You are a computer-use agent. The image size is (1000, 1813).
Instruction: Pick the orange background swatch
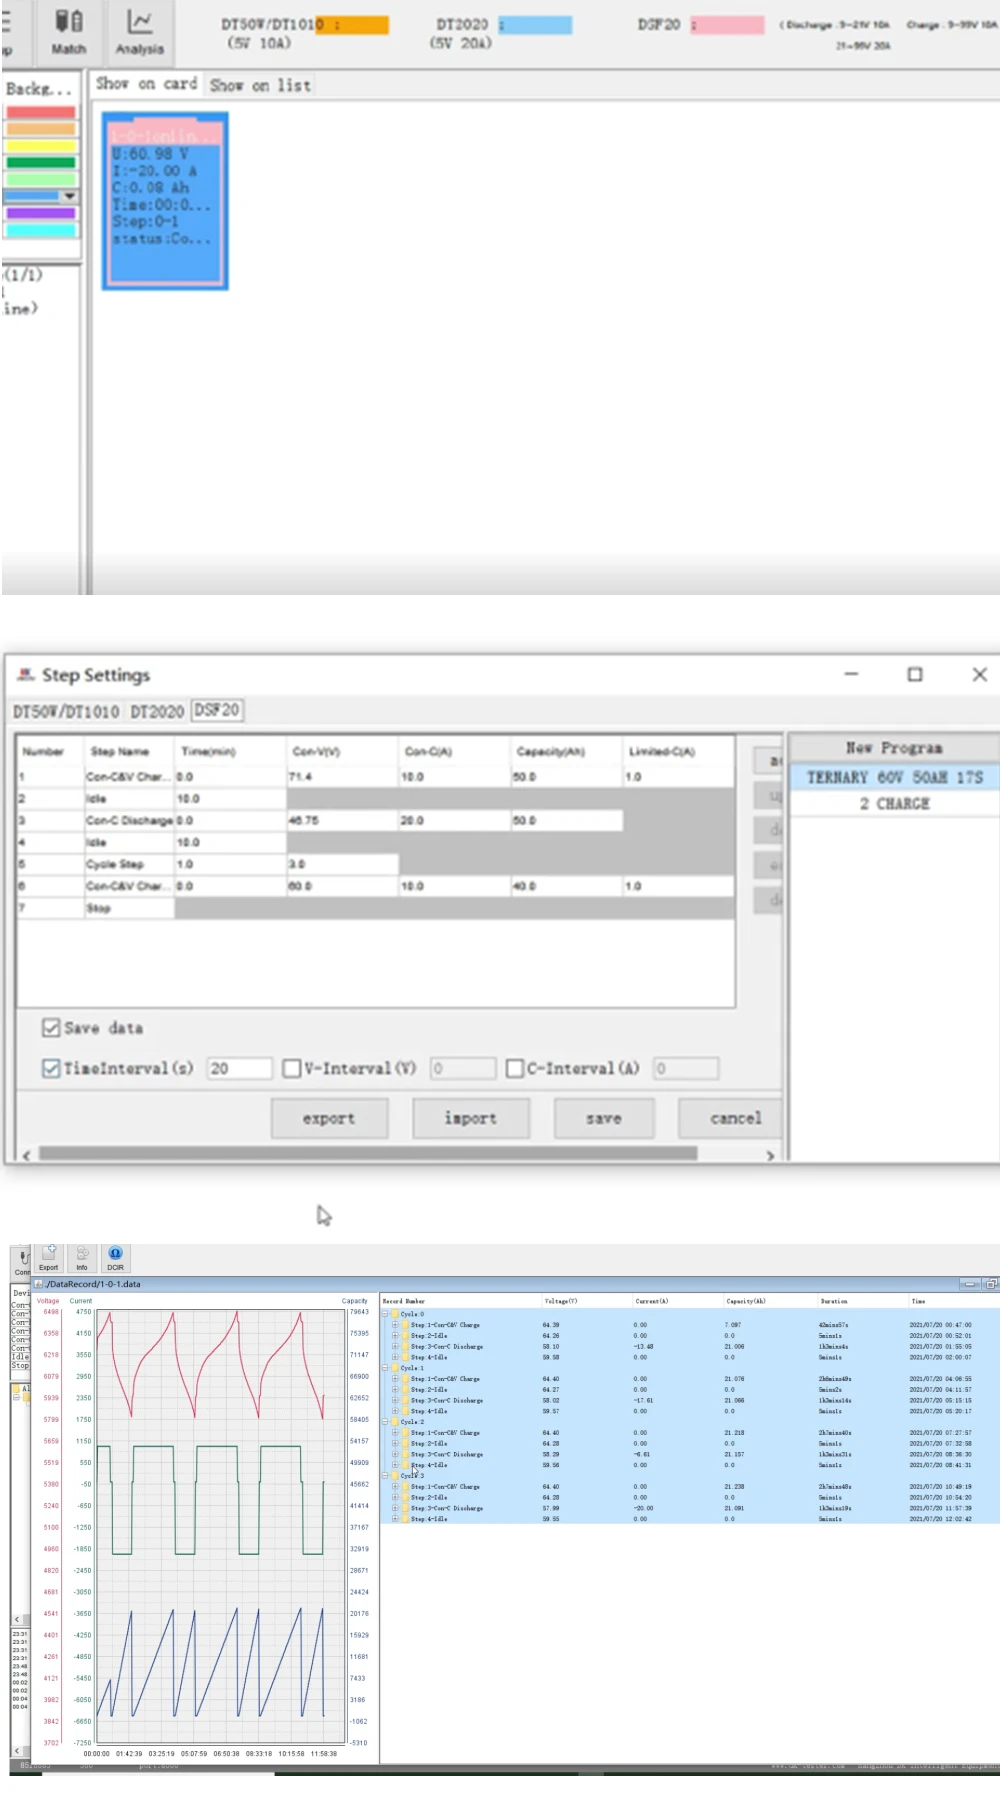(x=40, y=129)
